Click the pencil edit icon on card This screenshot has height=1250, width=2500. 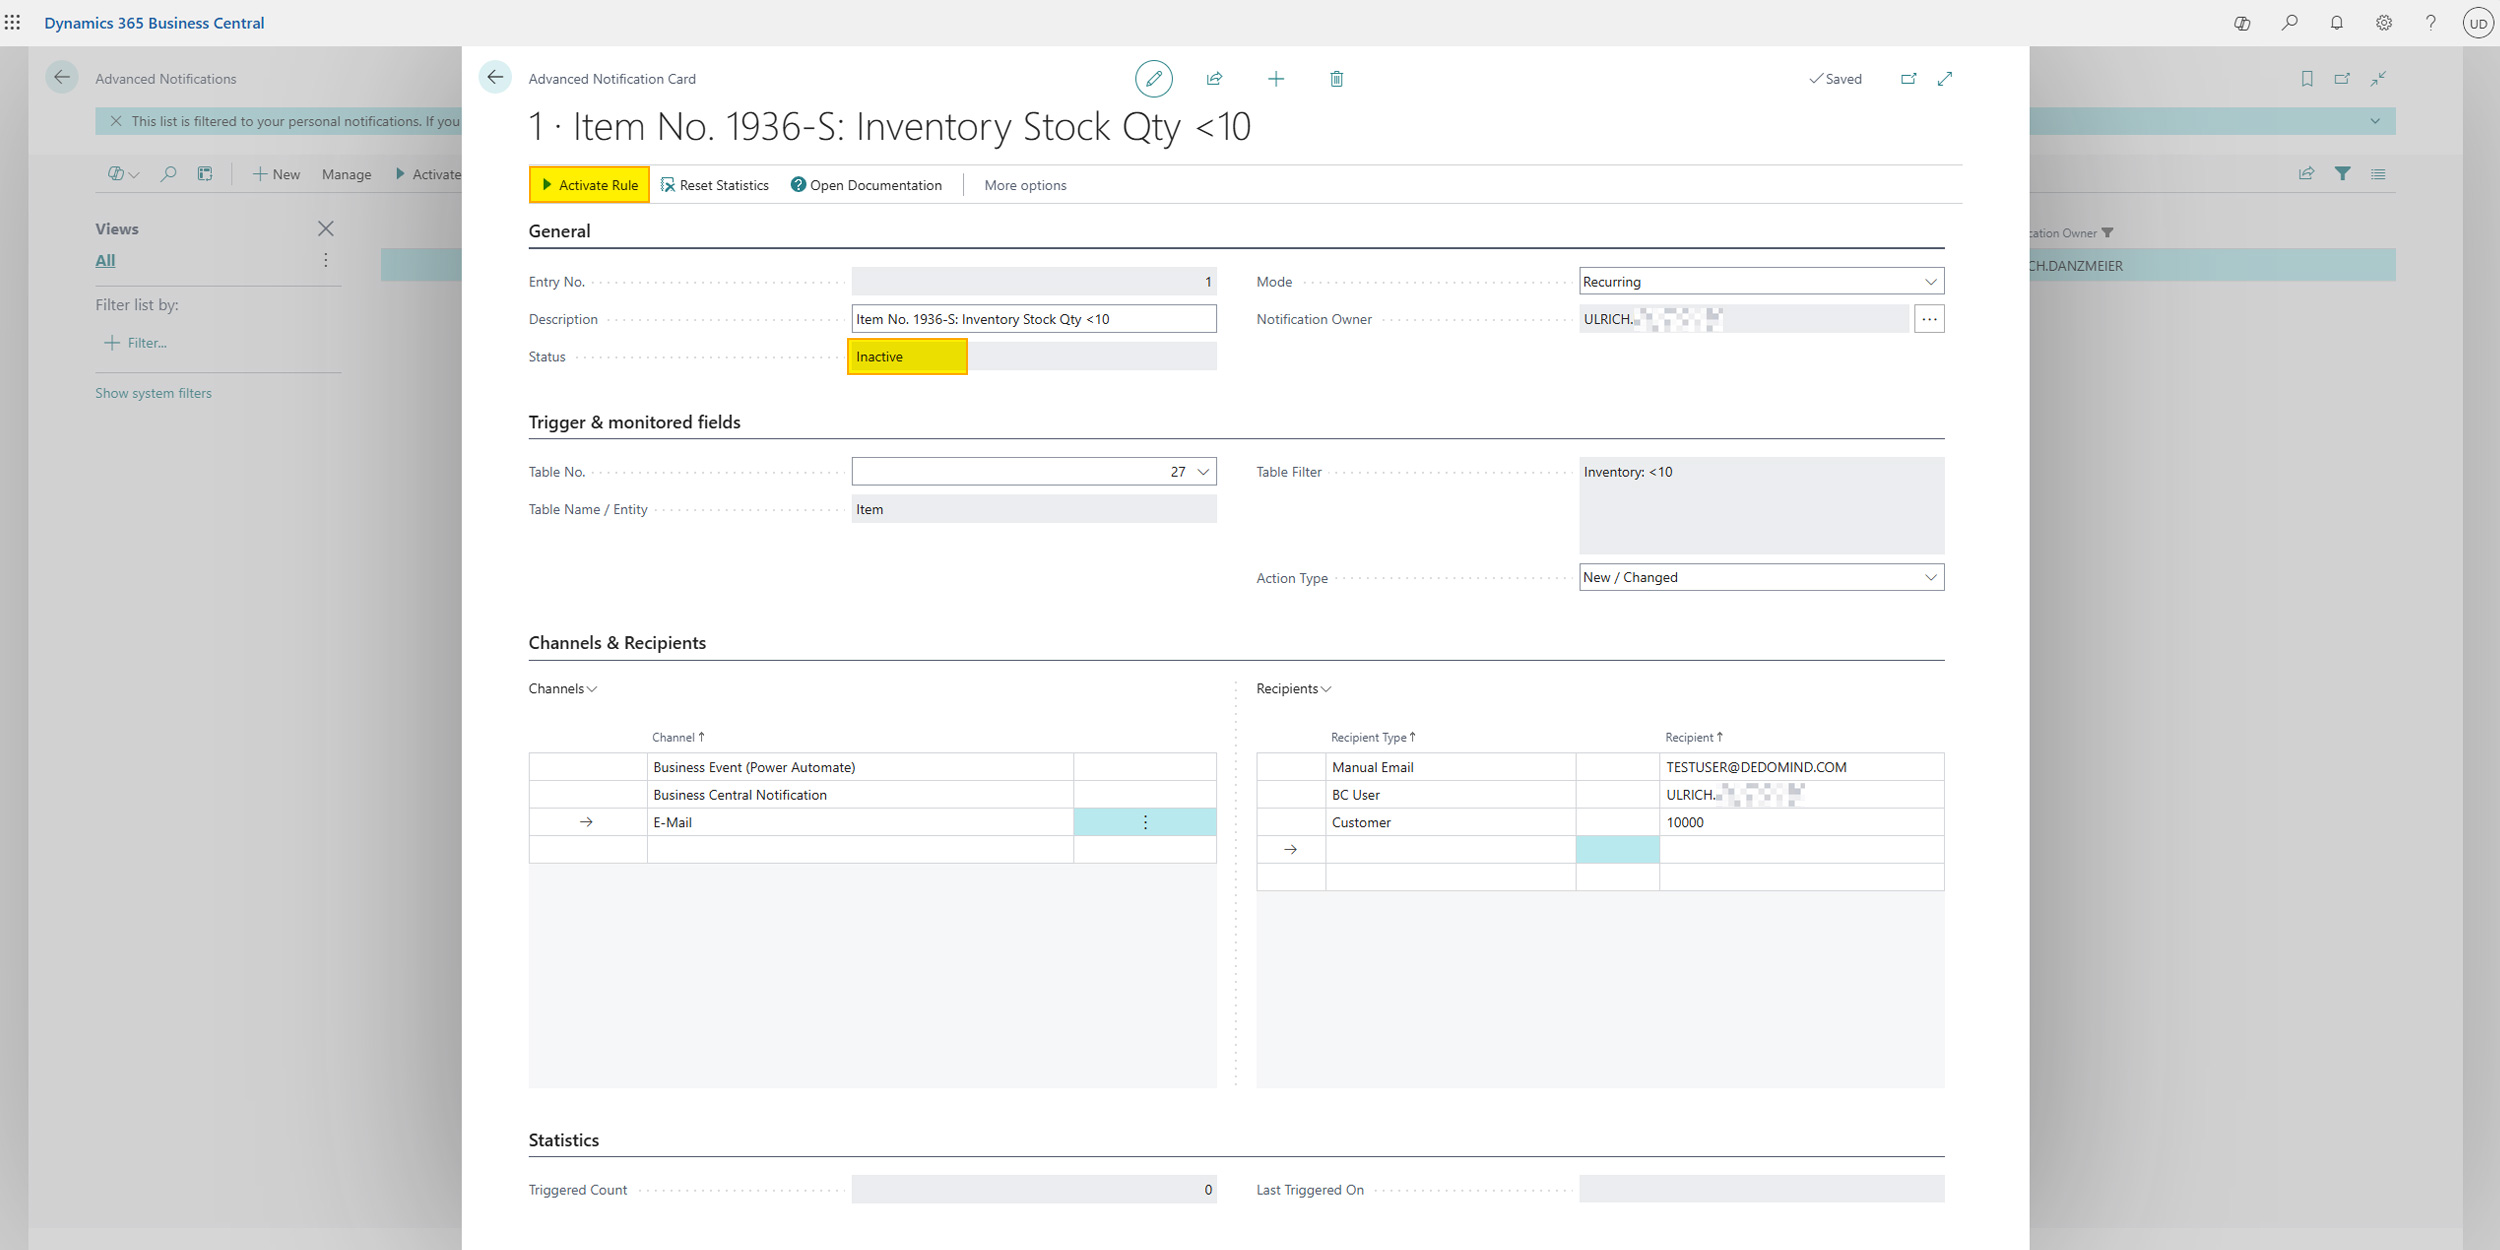click(1153, 79)
